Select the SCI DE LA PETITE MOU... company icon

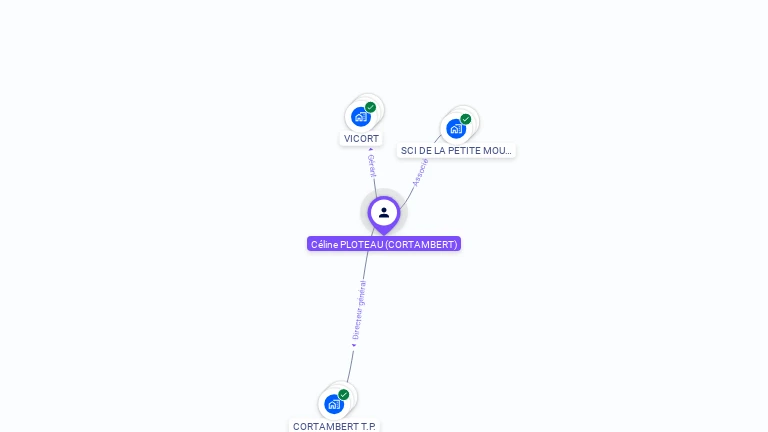point(456,129)
